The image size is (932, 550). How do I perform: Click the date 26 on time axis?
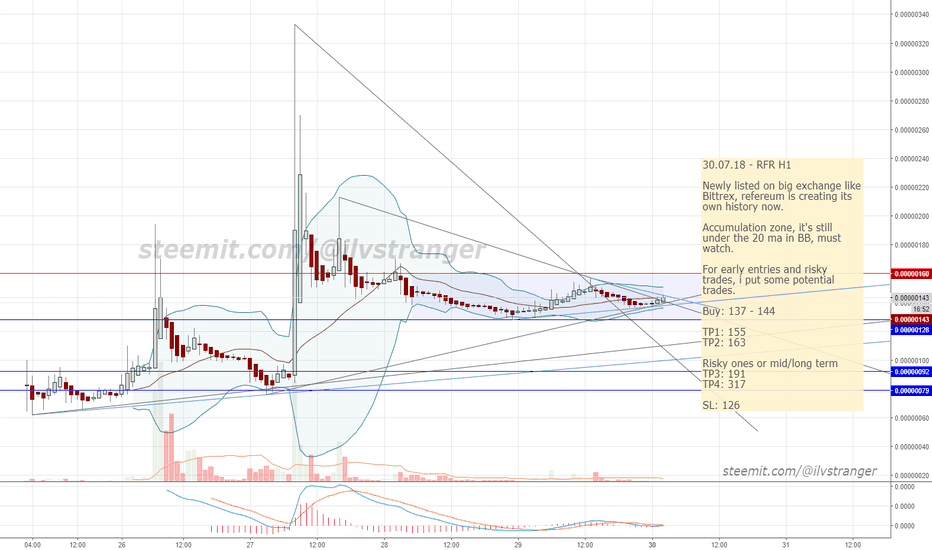[x=122, y=545]
